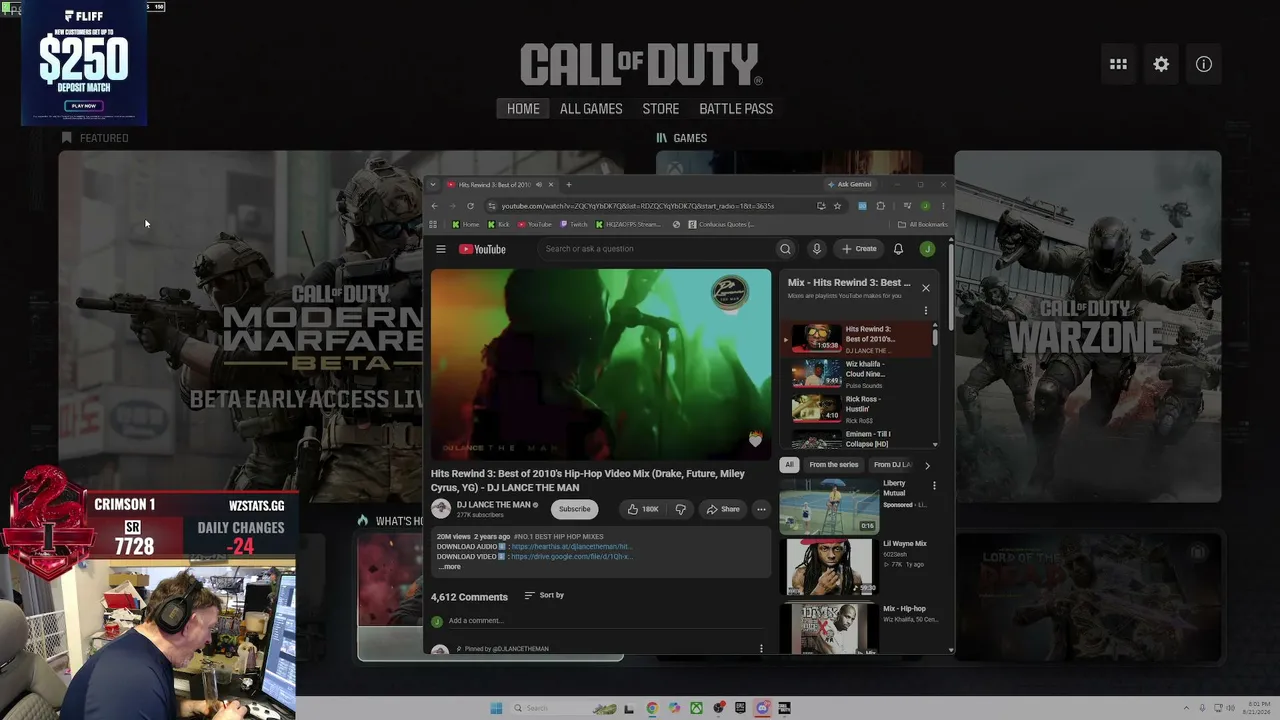The image size is (1280, 720).
Task: Open the Create menu on YouTube
Action: click(859, 249)
